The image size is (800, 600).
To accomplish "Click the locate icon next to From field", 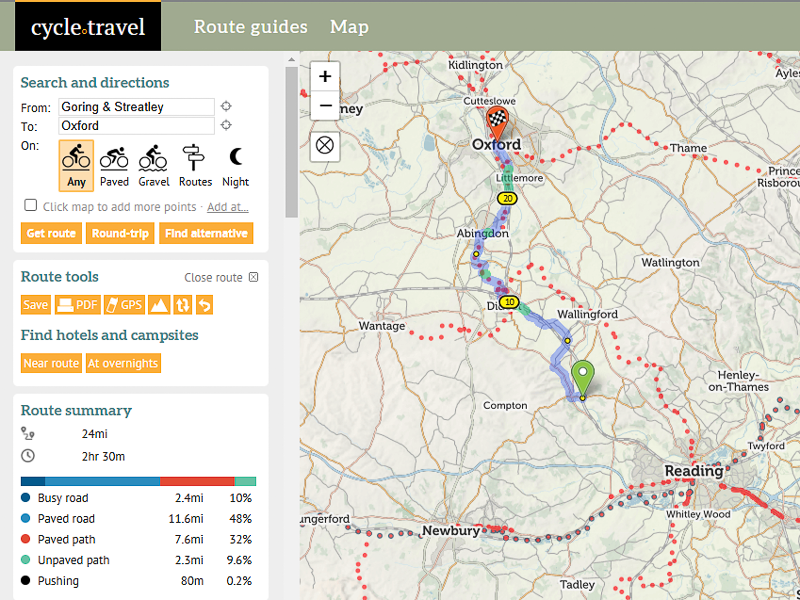I will [227, 107].
